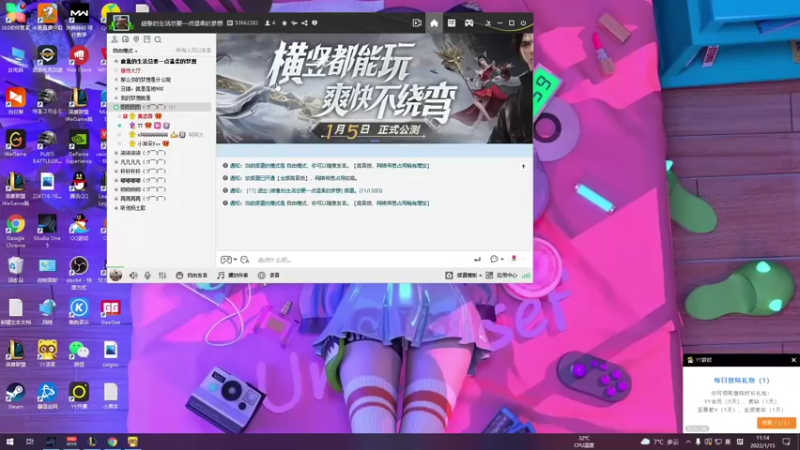Click the Windows Start button
Image resolution: width=800 pixels, height=450 pixels.
9,442
